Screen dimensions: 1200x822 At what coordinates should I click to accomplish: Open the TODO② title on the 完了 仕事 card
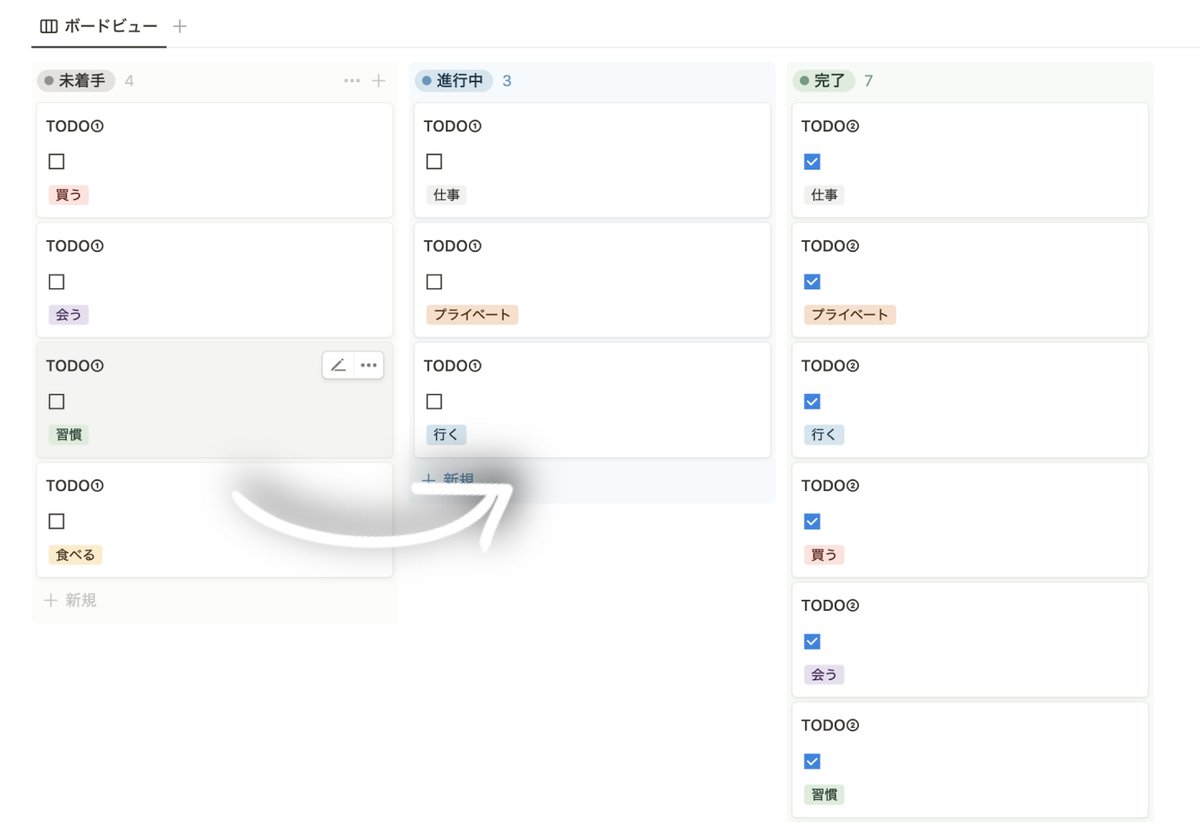[x=831, y=126]
